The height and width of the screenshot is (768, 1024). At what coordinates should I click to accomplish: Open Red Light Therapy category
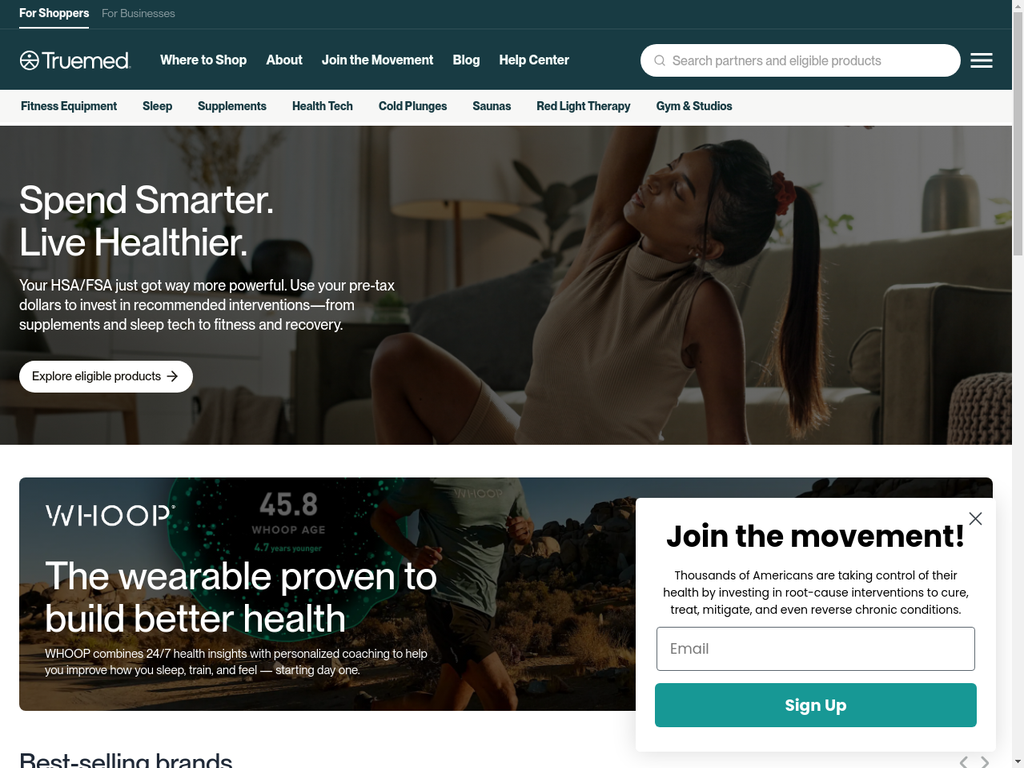point(583,106)
